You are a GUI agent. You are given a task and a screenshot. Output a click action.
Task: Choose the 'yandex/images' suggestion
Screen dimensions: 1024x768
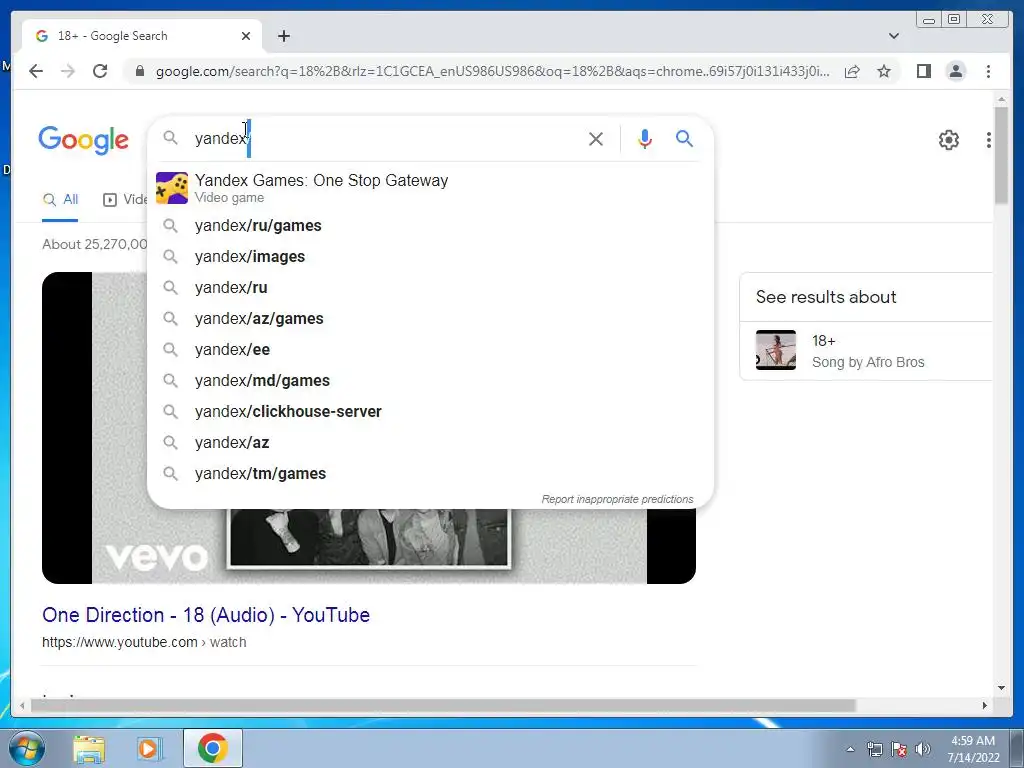[x=430, y=257]
